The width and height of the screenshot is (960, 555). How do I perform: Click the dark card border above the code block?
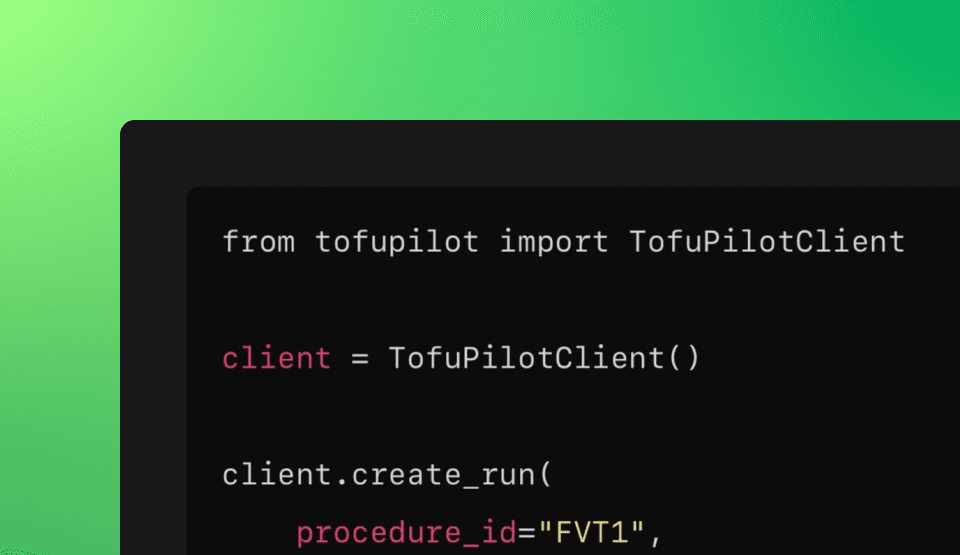coord(540,153)
